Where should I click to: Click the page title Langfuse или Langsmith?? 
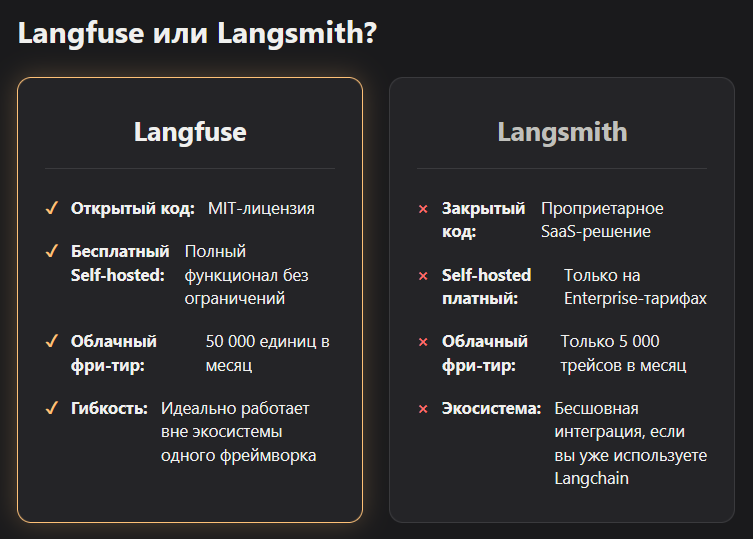tap(197, 34)
